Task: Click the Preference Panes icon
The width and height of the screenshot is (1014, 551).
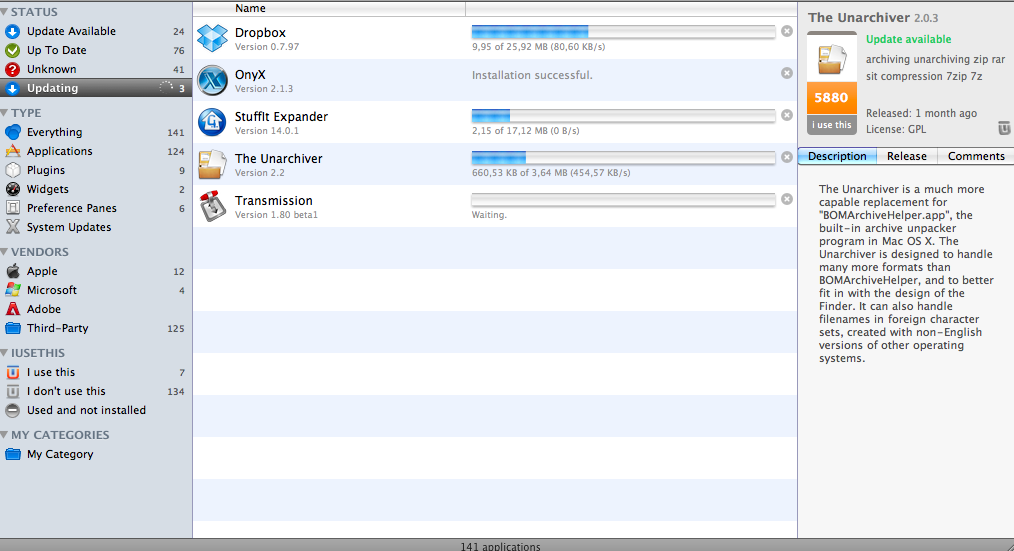Action: tap(12, 208)
